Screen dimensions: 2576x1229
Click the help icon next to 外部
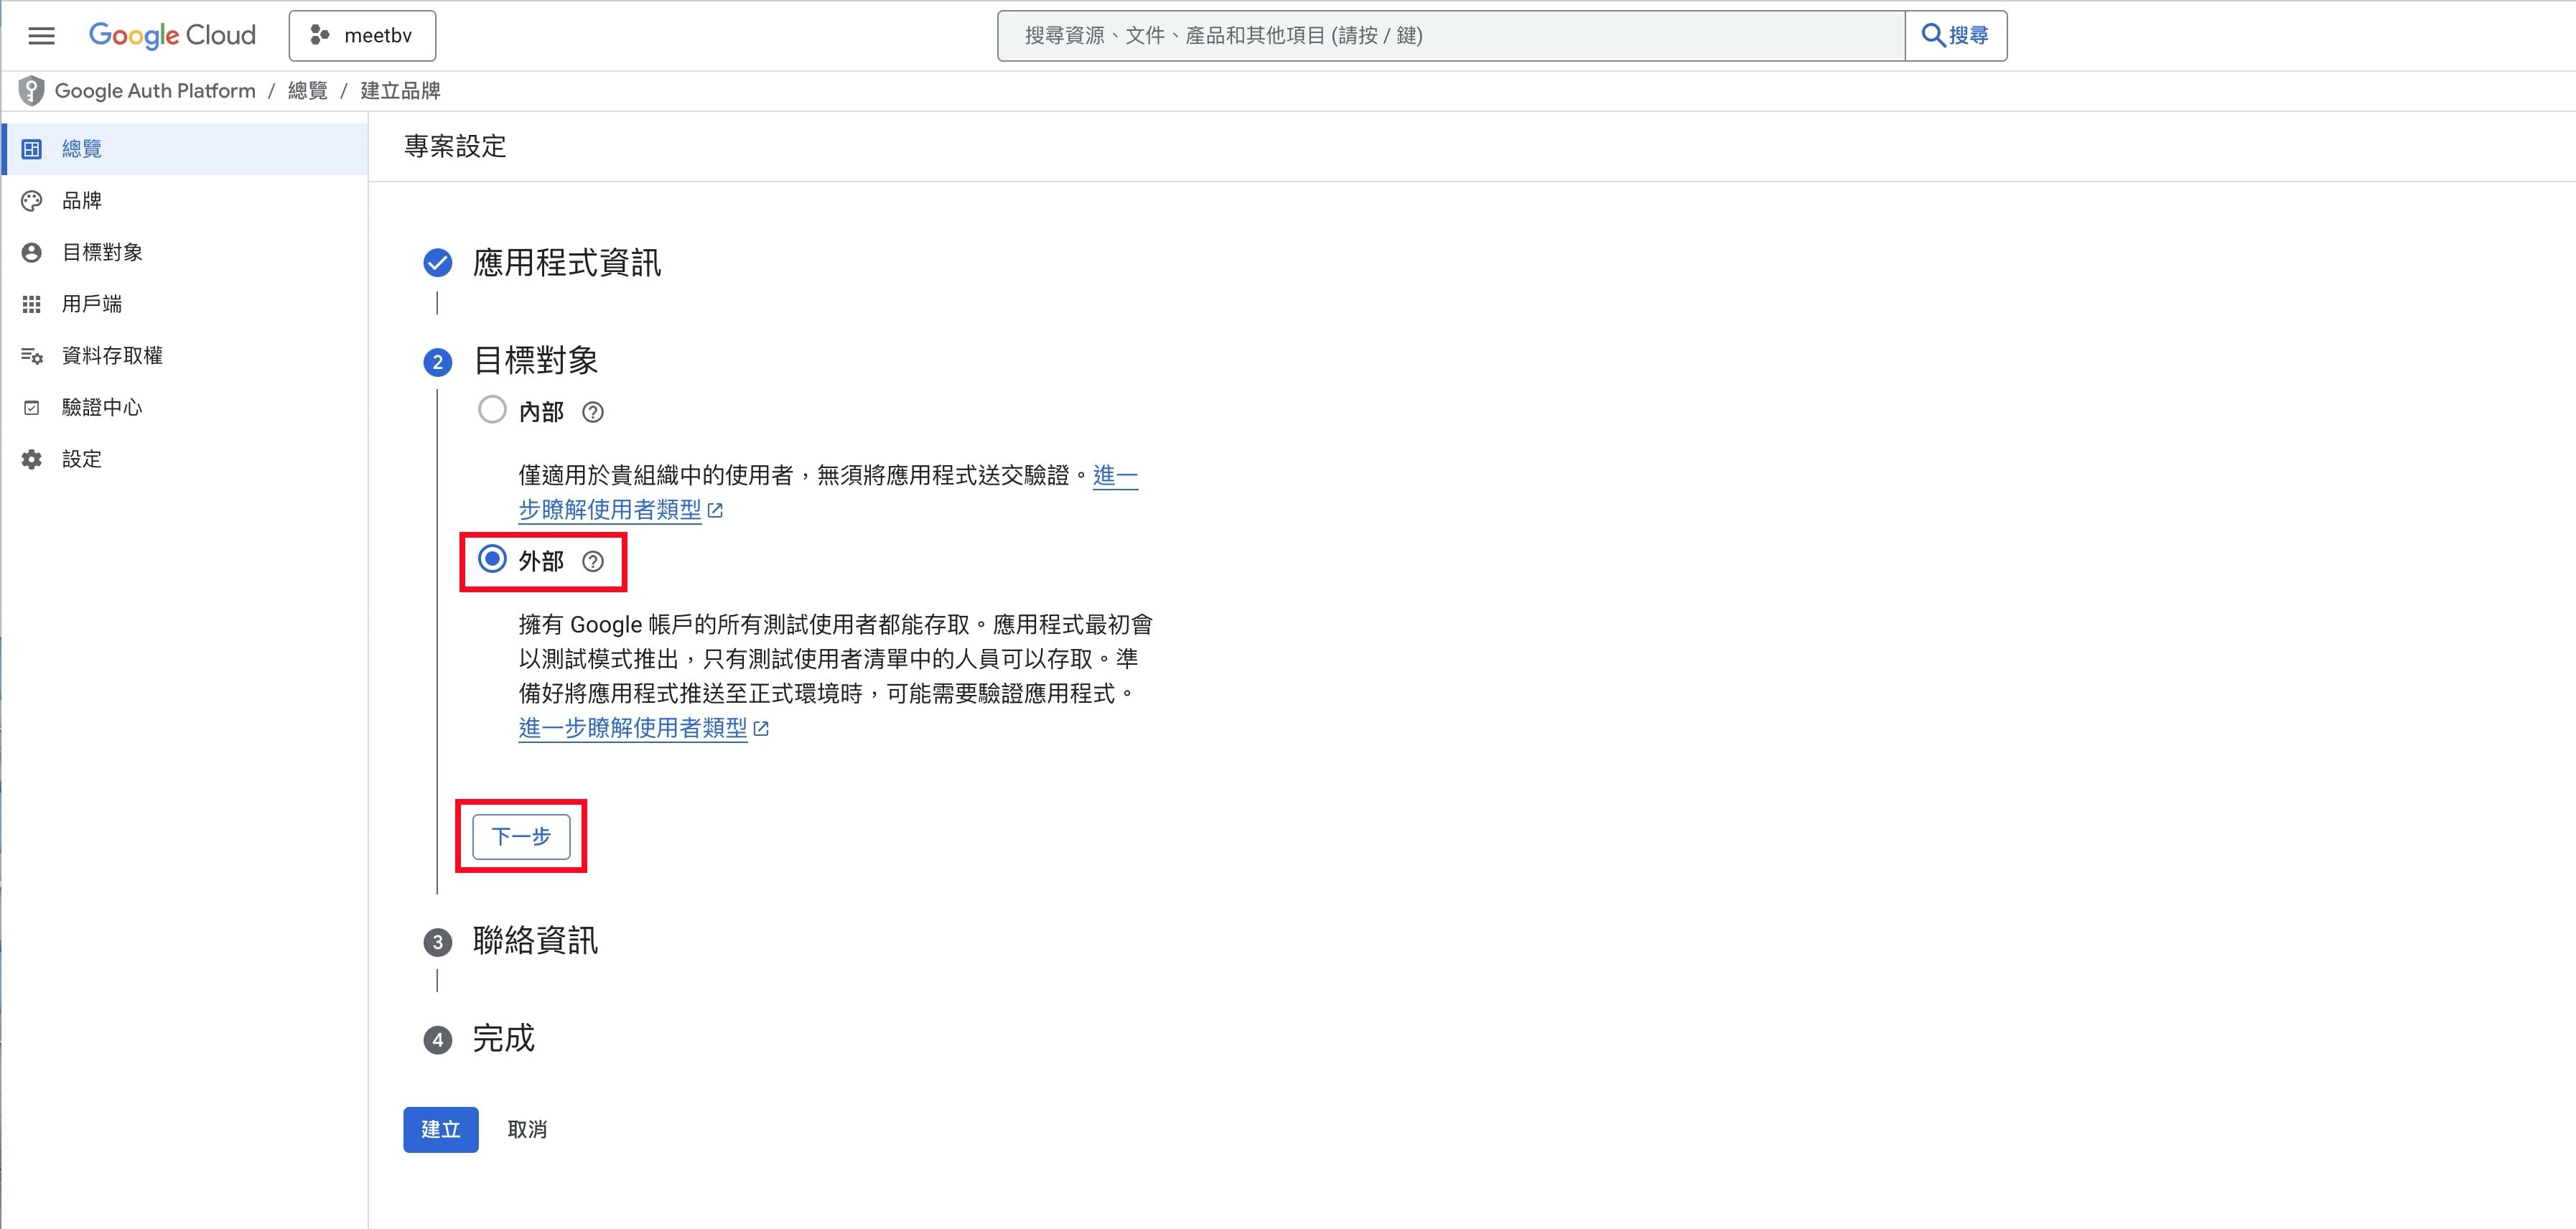[593, 561]
